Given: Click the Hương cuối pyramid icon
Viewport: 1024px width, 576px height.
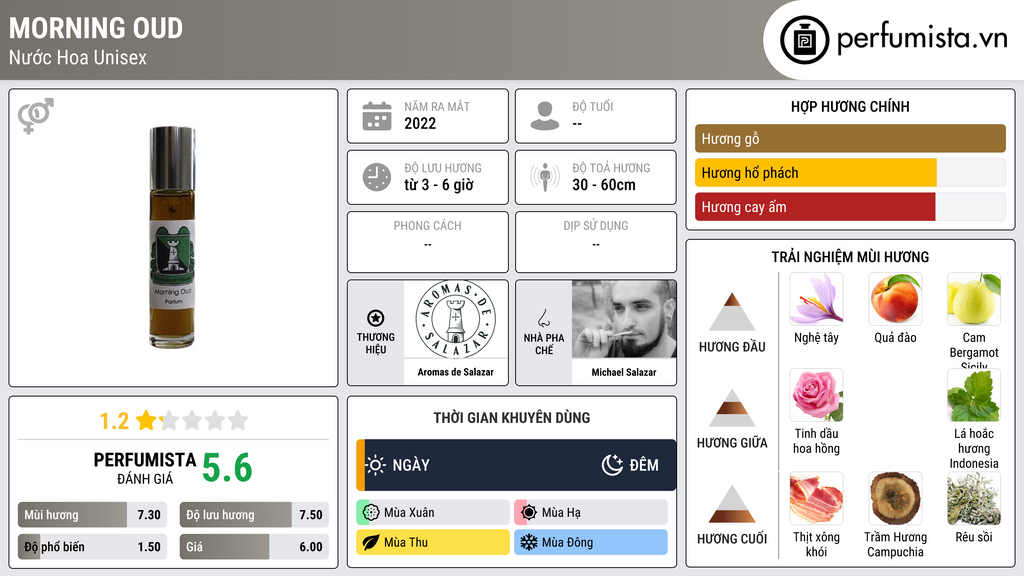Looking at the screenshot, I should (732, 504).
